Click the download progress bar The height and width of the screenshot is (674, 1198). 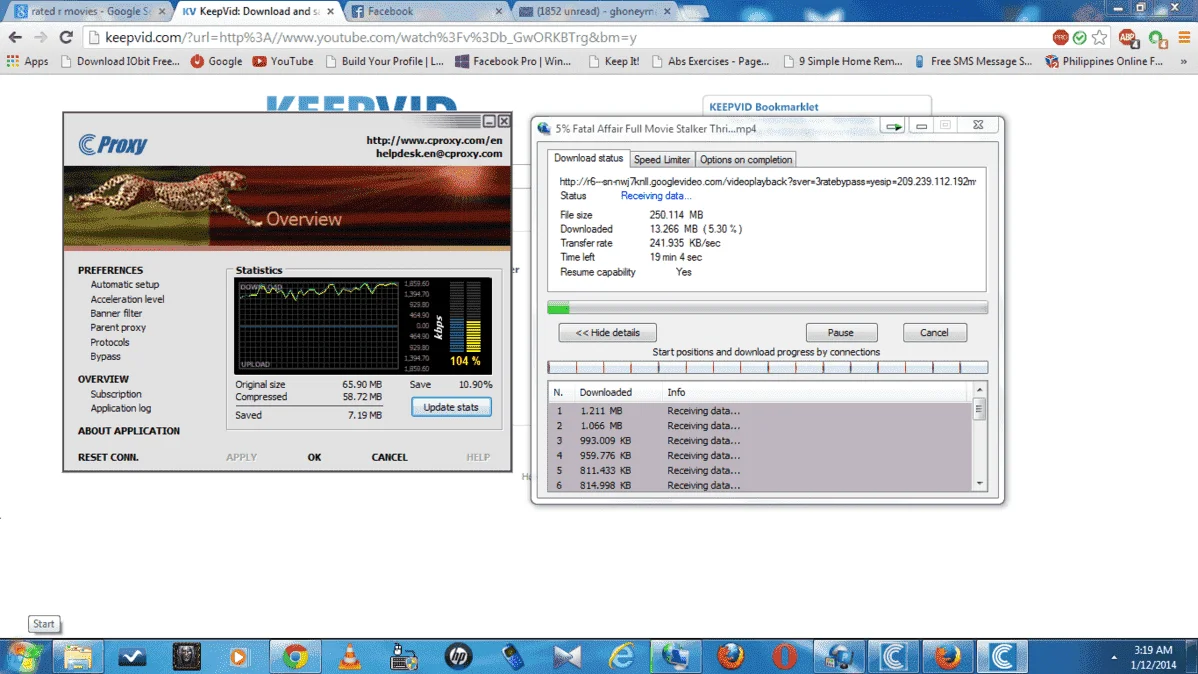[767, 307]
